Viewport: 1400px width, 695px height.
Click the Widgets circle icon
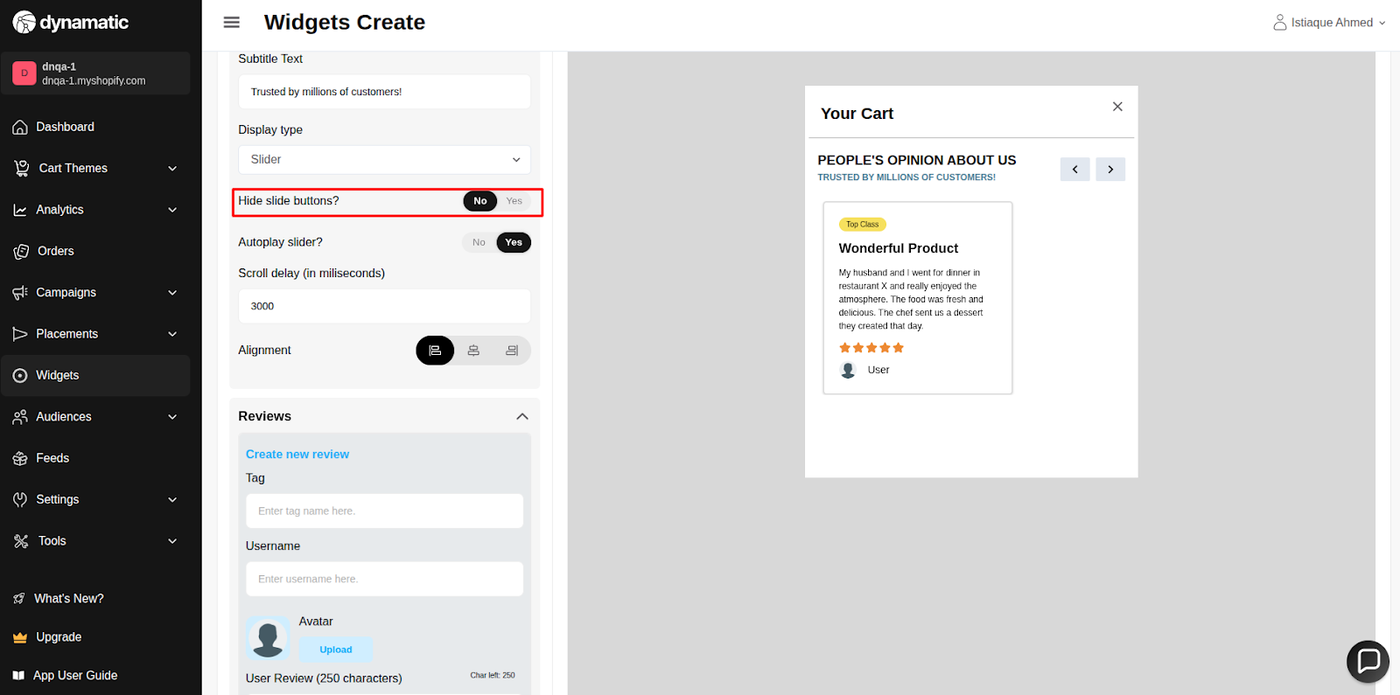pos(20,376)
